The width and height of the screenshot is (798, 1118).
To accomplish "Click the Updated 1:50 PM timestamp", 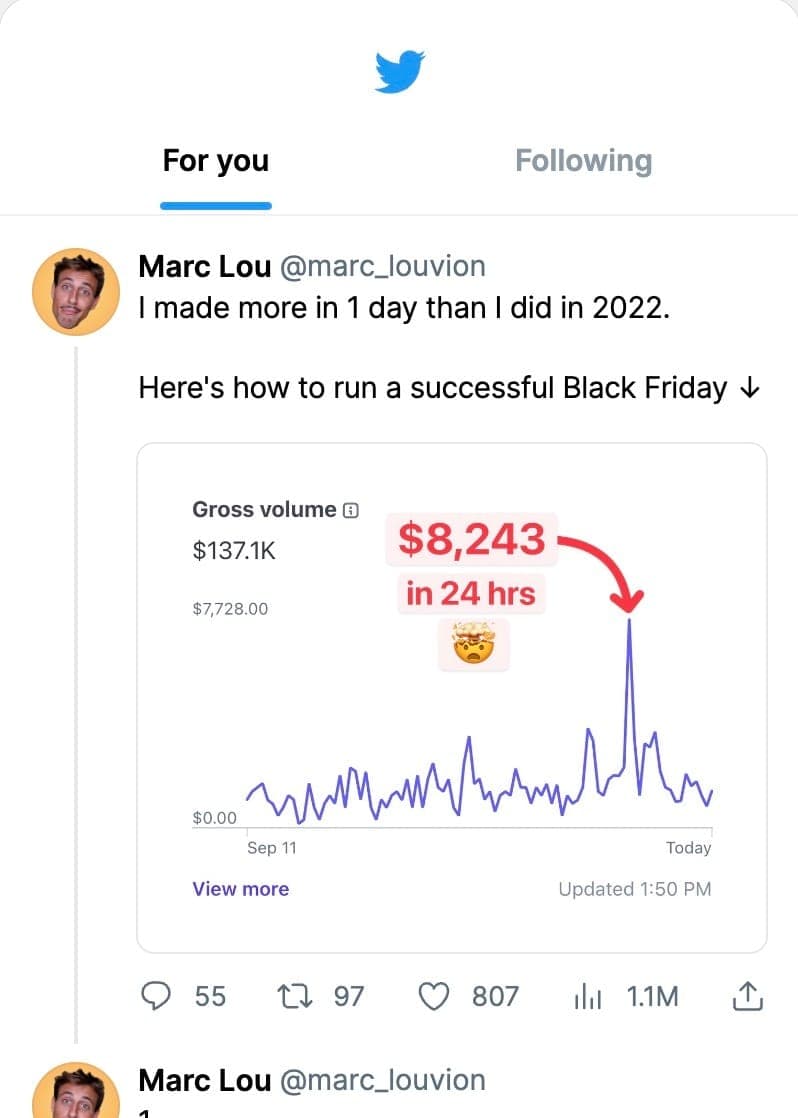I will click(634, 889).
